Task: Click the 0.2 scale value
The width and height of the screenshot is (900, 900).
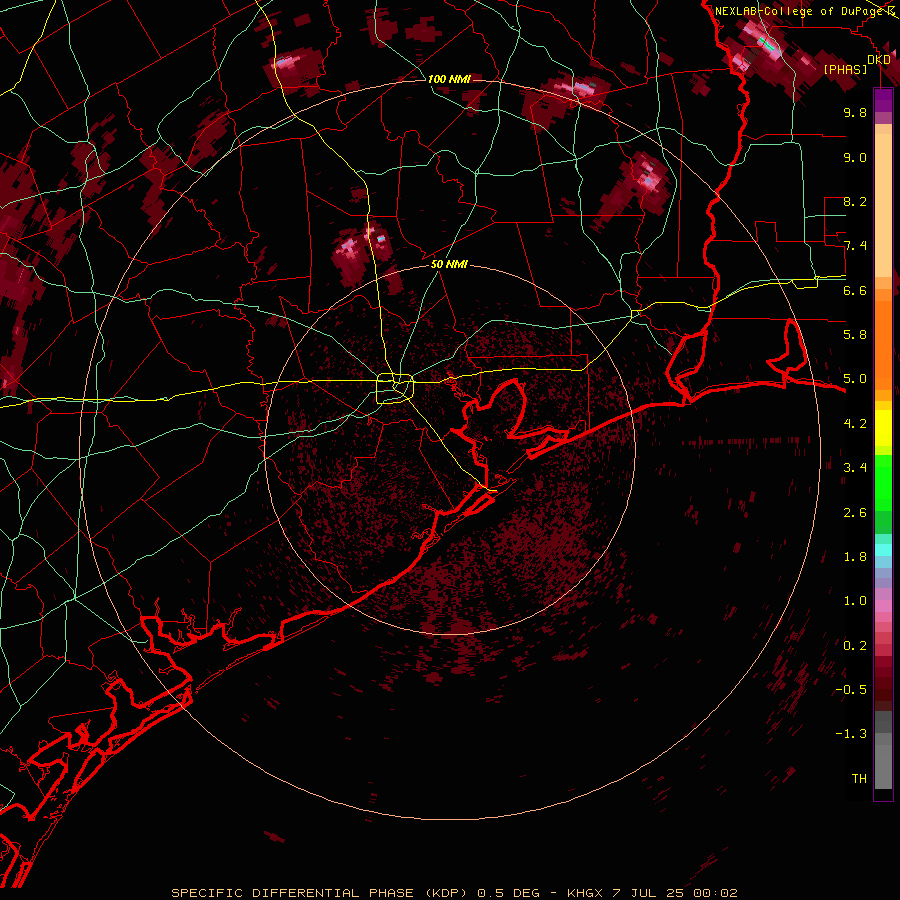Action: pos(855,646)
